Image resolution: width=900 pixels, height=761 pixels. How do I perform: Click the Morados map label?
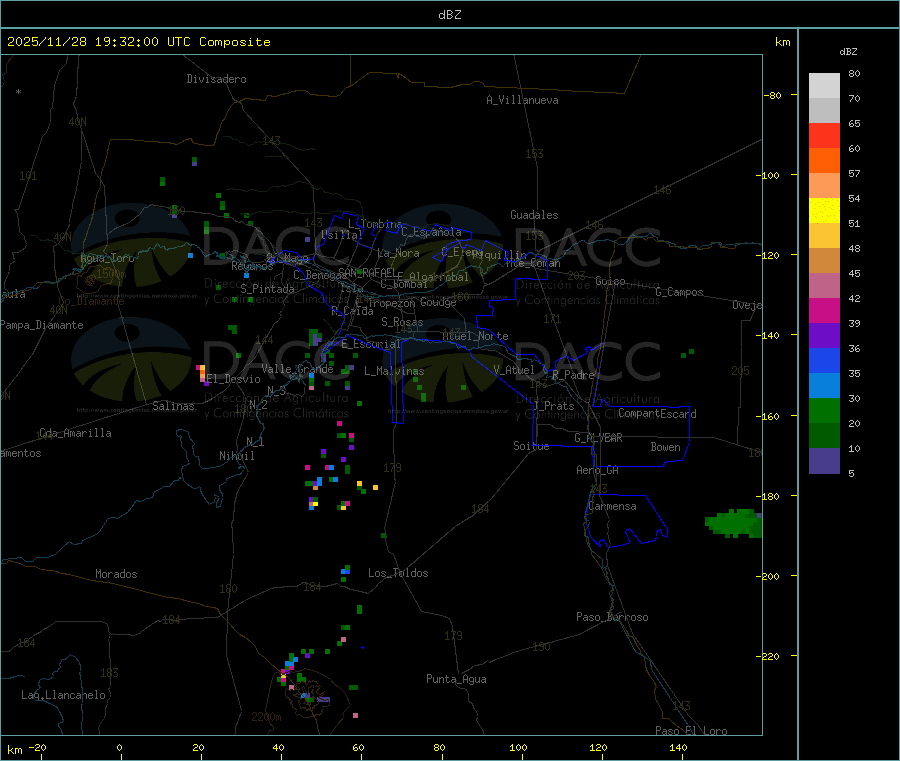tap(116, 574)
